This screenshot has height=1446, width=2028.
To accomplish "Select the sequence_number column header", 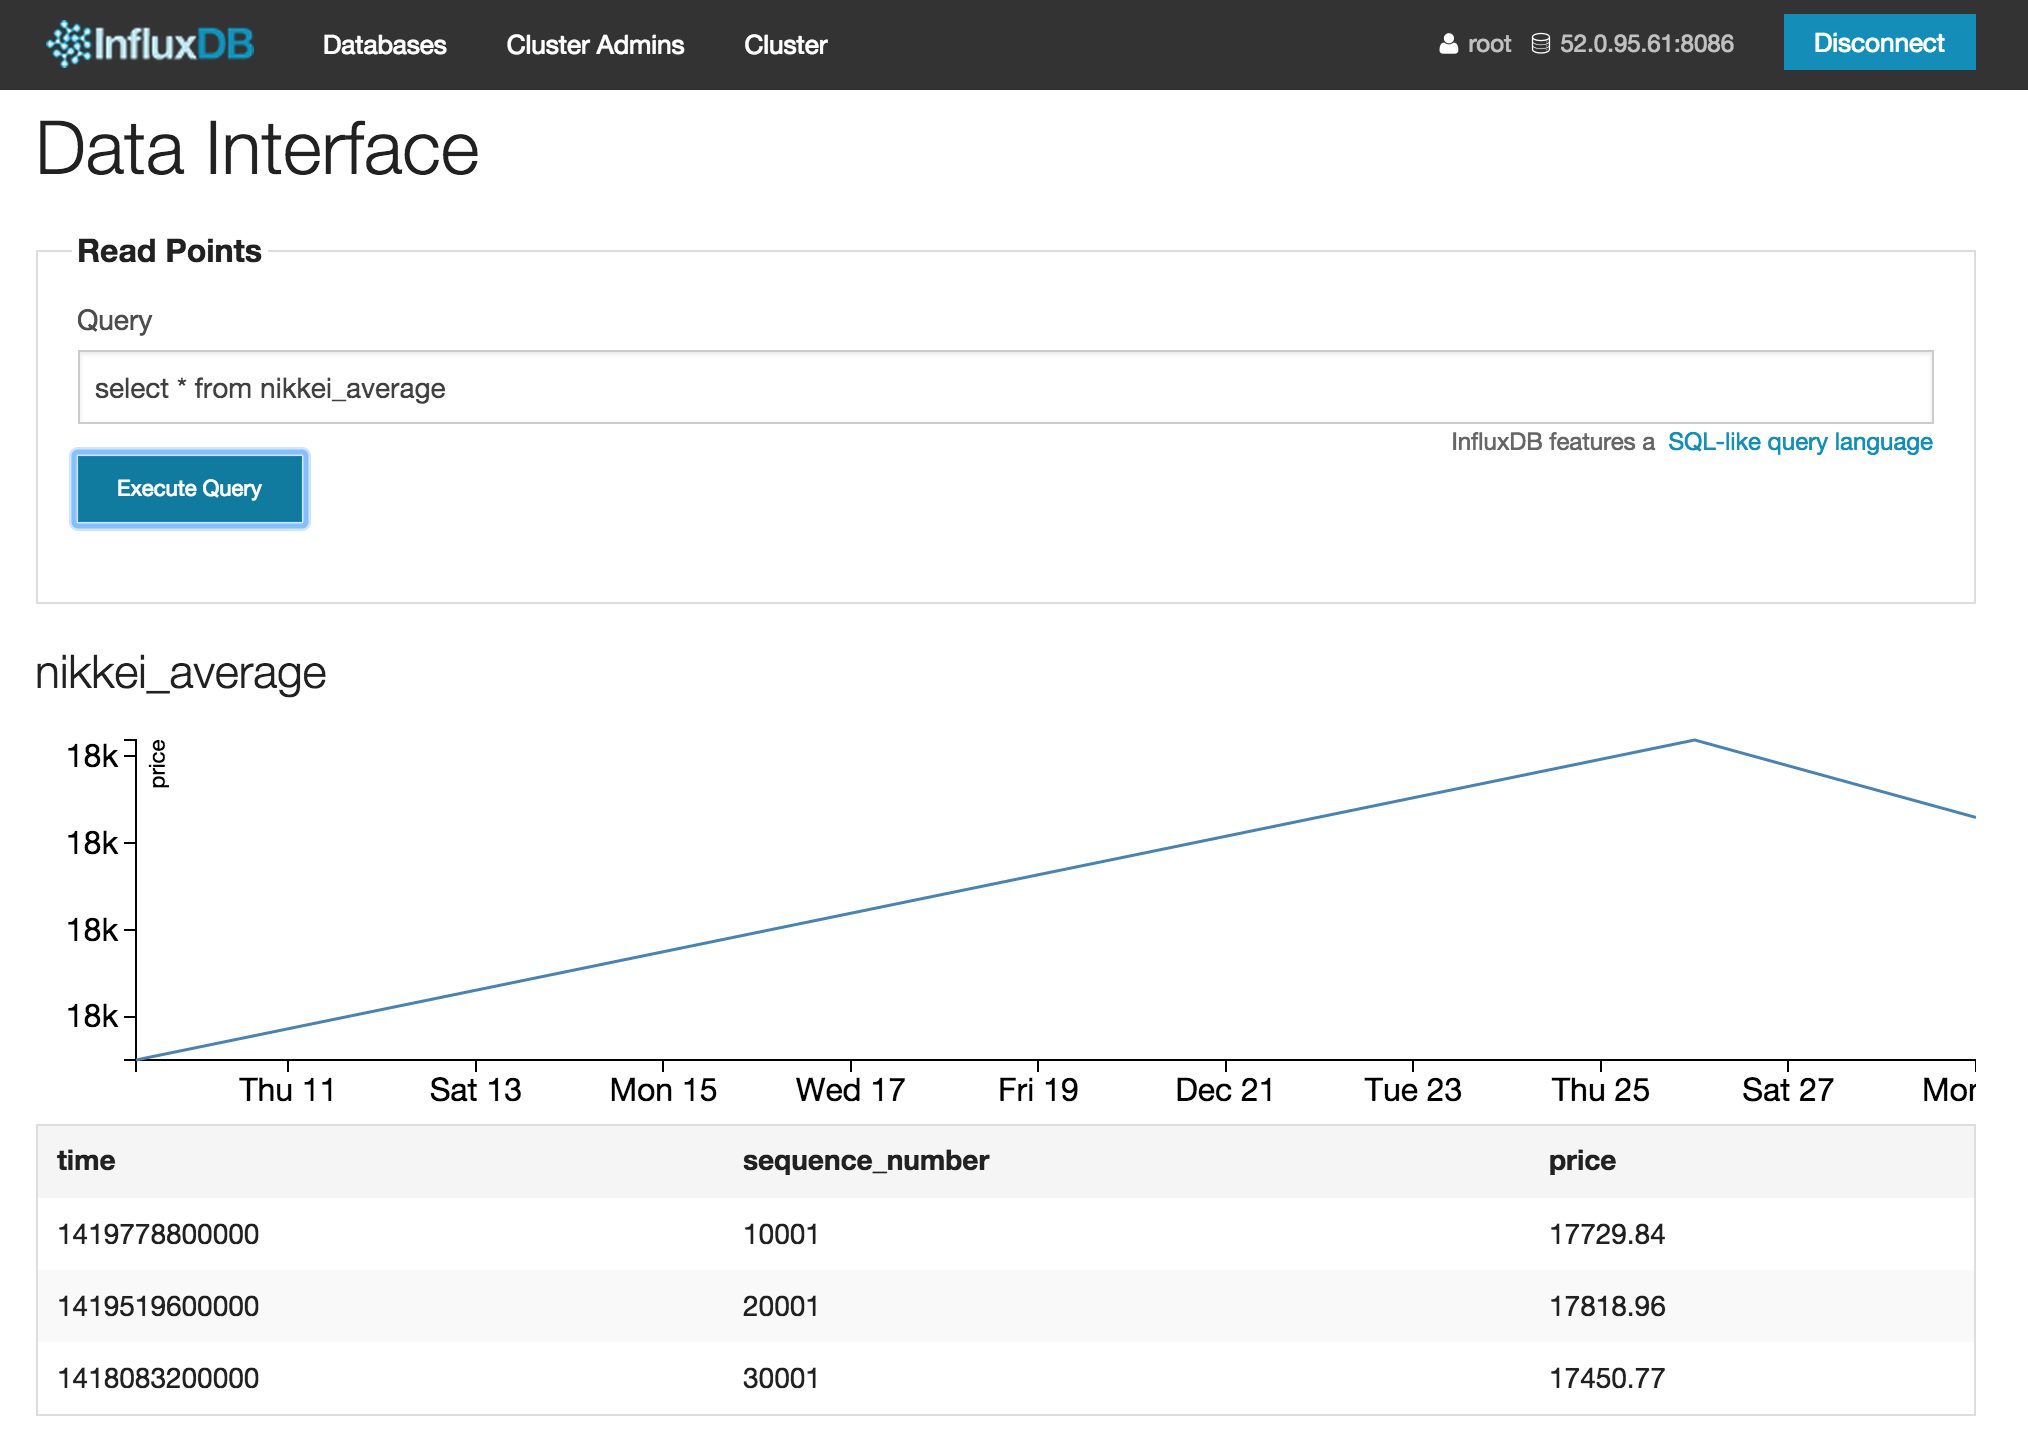I will [x=865, y=1160].
